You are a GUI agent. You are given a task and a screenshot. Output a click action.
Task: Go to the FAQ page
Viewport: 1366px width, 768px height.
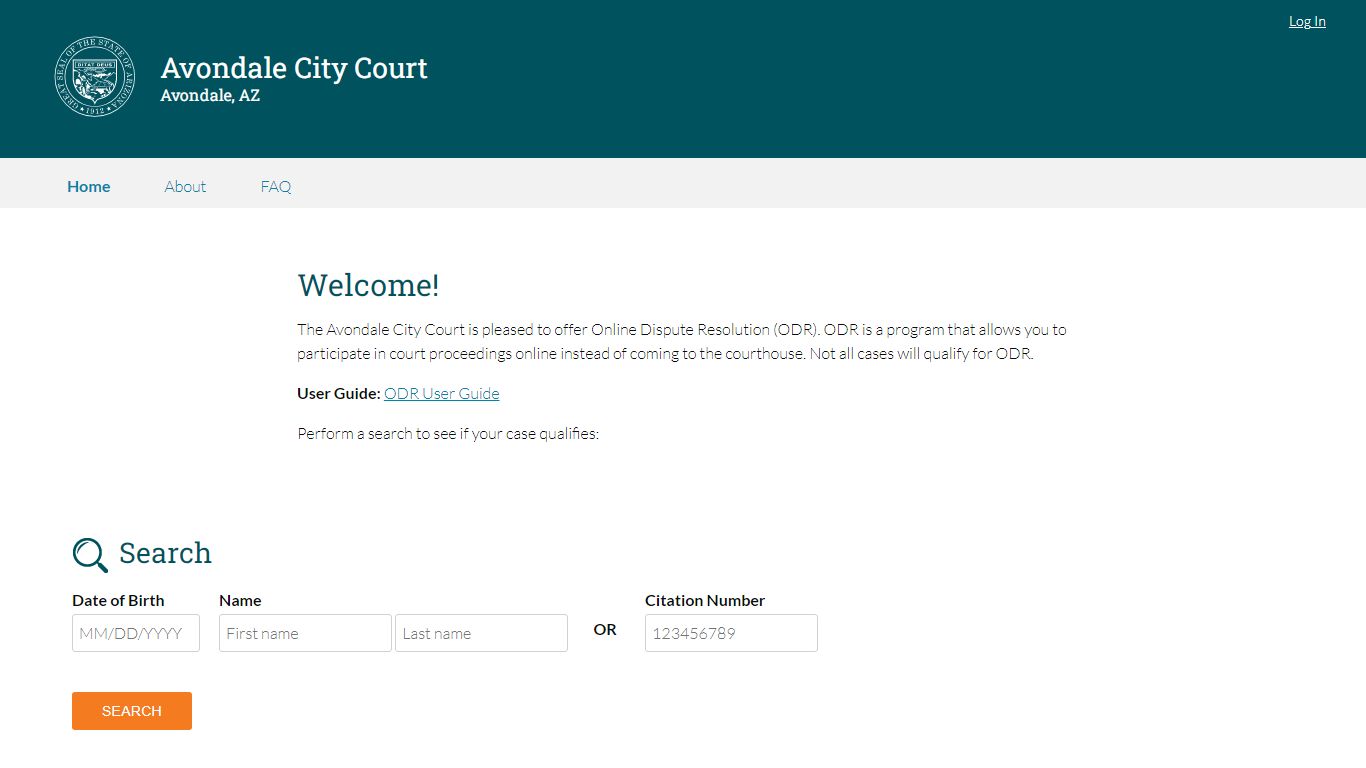(x=276, y=186)
